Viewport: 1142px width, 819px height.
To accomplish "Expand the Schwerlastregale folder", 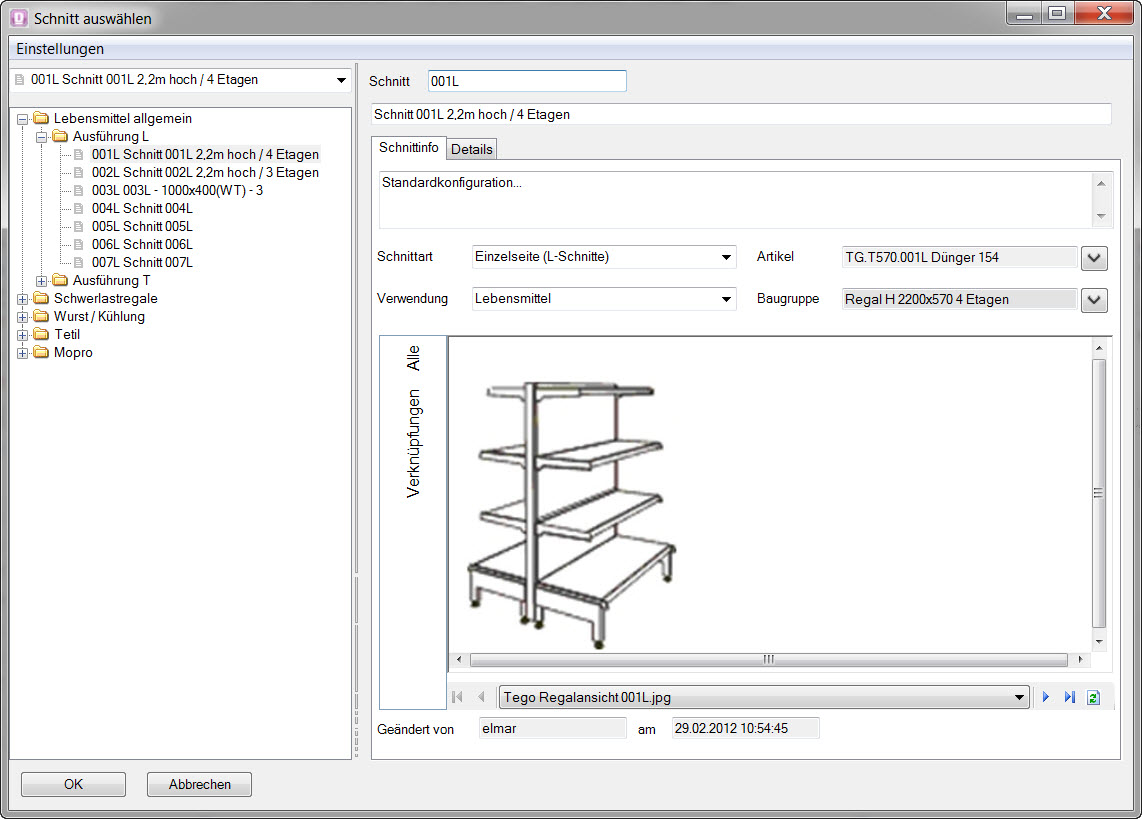I will 23,299.
